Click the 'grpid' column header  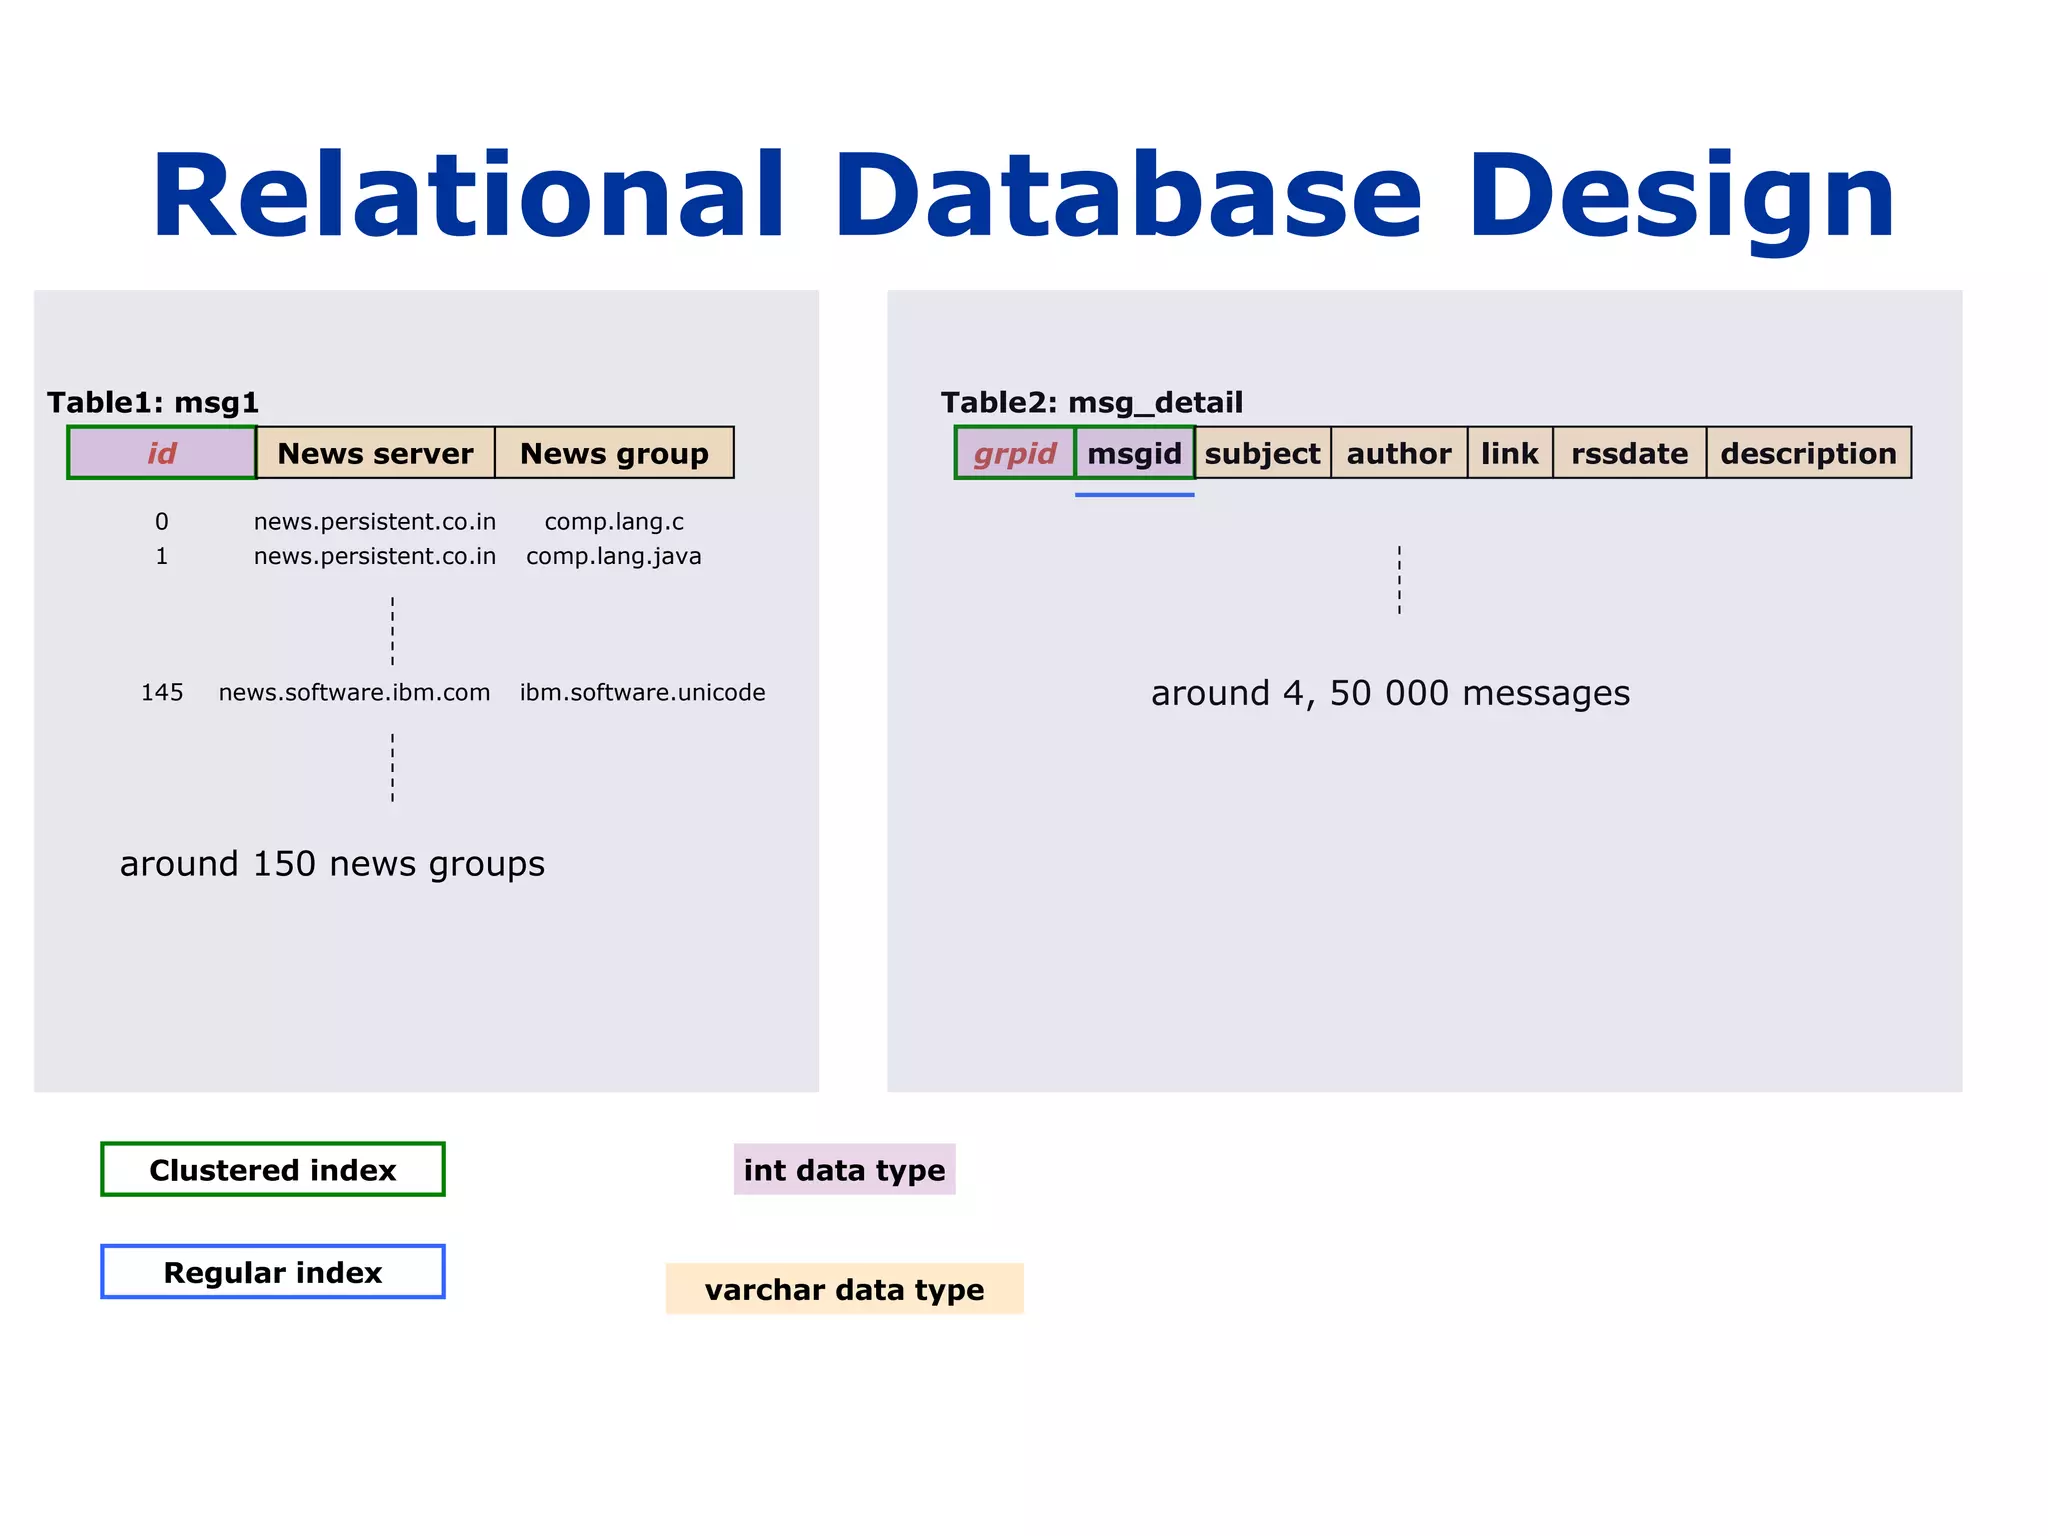tap(1015, 453)
